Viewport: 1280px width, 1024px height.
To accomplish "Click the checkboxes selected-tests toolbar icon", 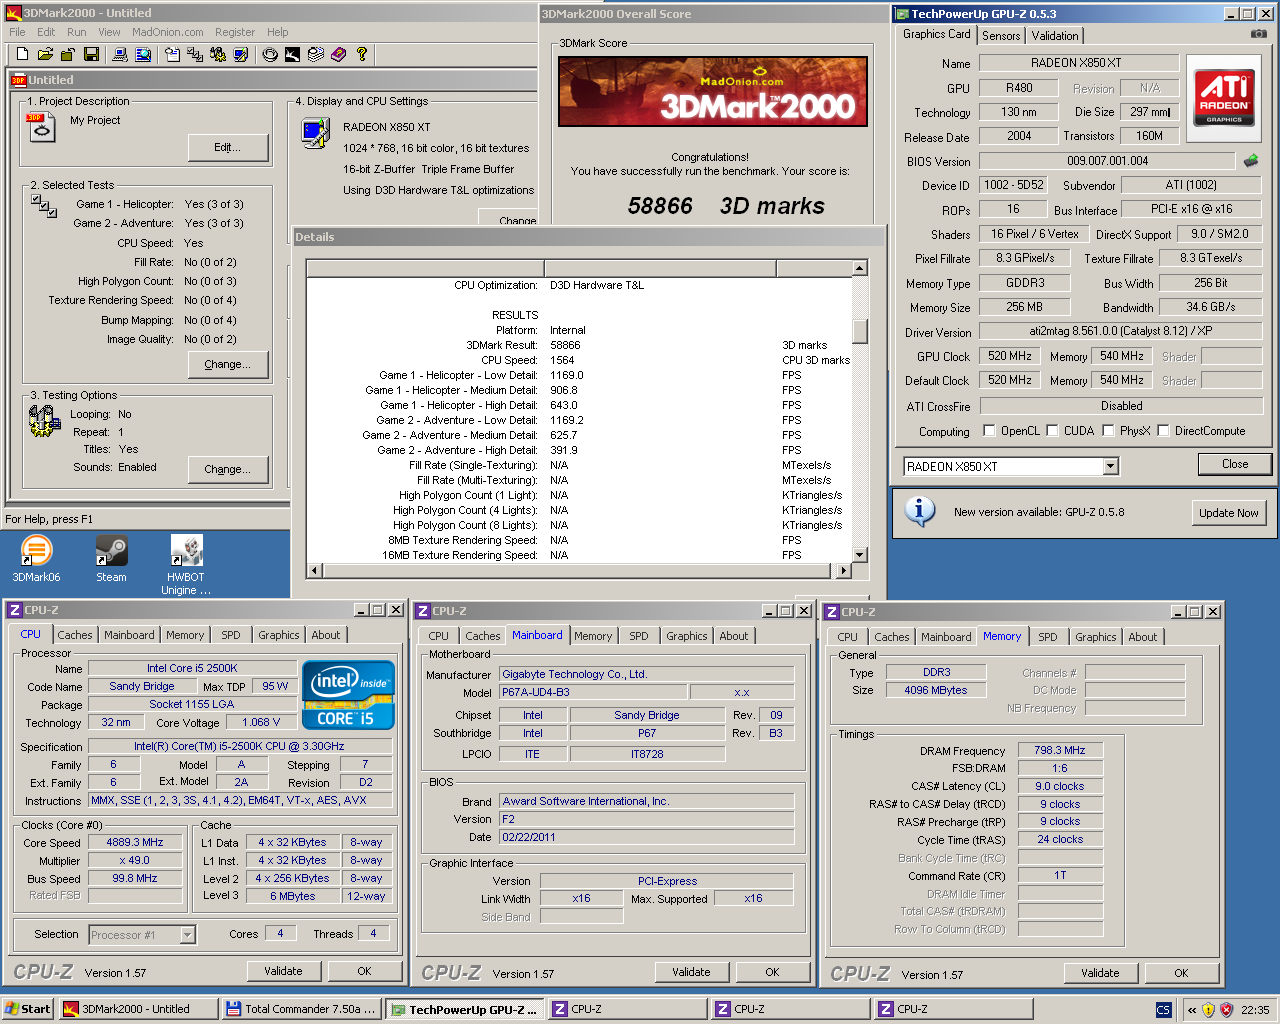I will click(x=195, y=54).
